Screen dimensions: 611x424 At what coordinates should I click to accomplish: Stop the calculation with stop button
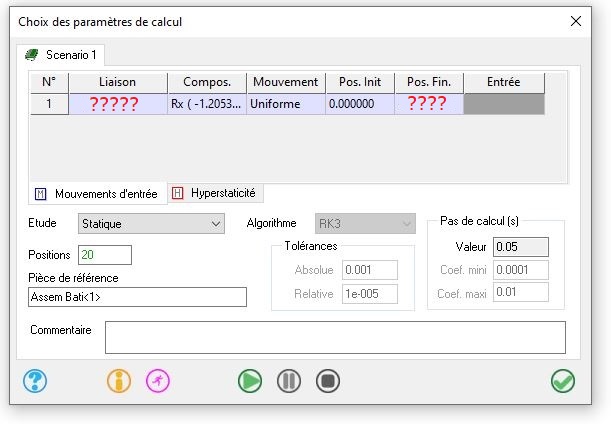(x=328, y=381)
